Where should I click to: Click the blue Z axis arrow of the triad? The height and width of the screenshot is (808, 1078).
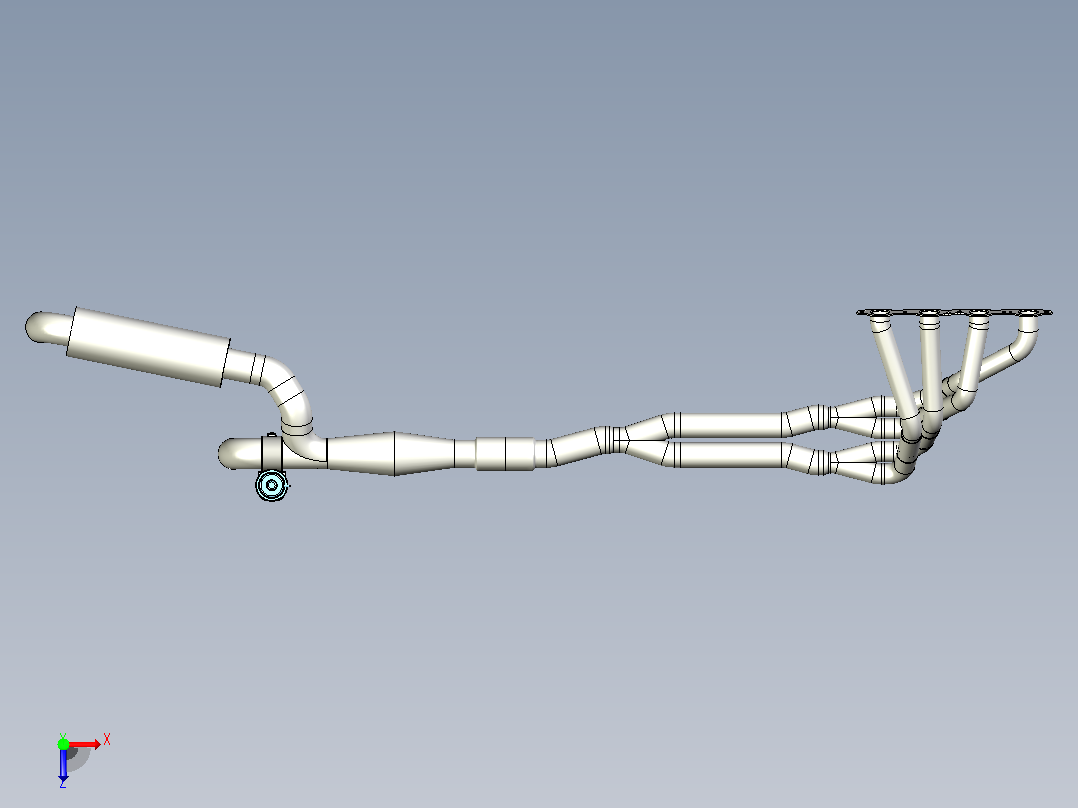coord(63,765)
